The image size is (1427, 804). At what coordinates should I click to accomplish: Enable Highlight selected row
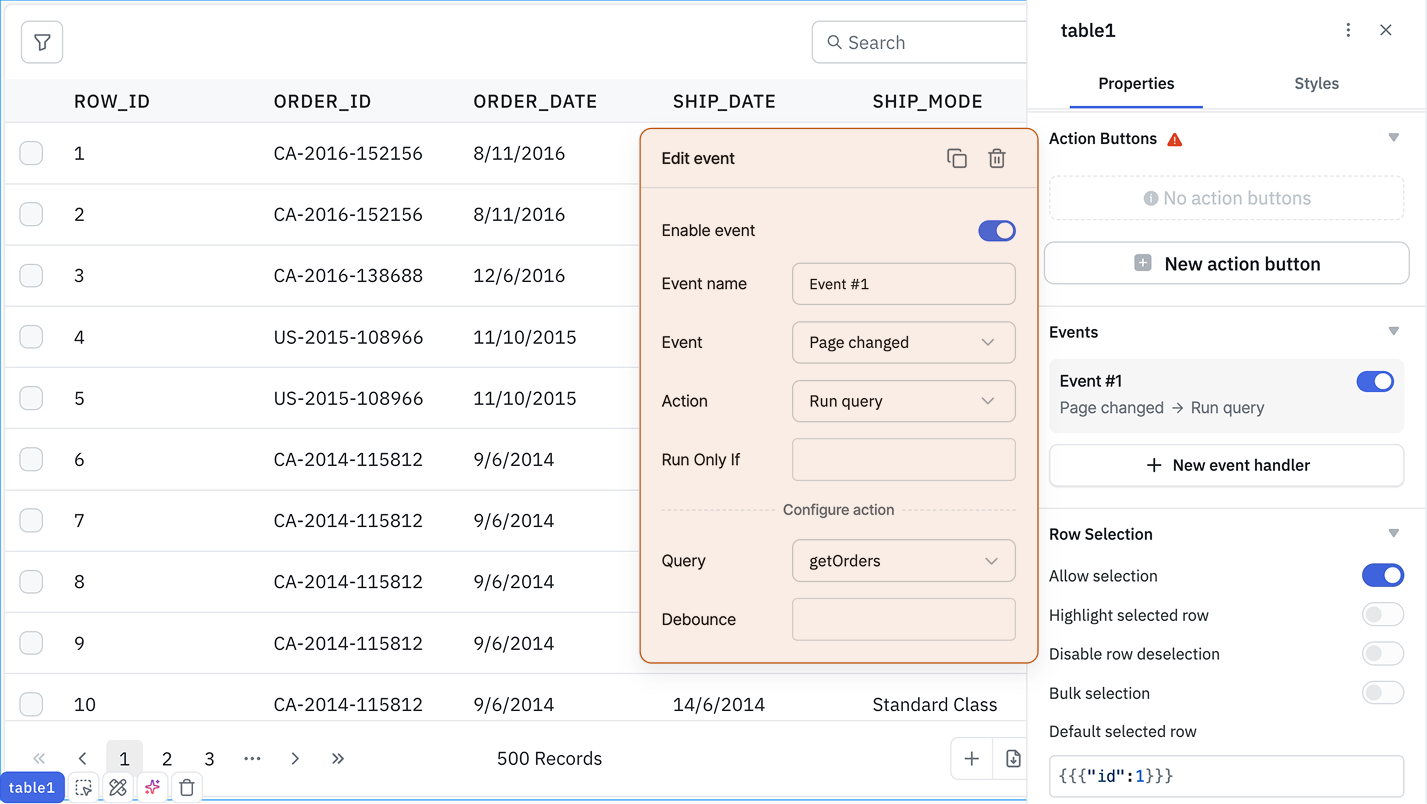tap(1383, 615)
